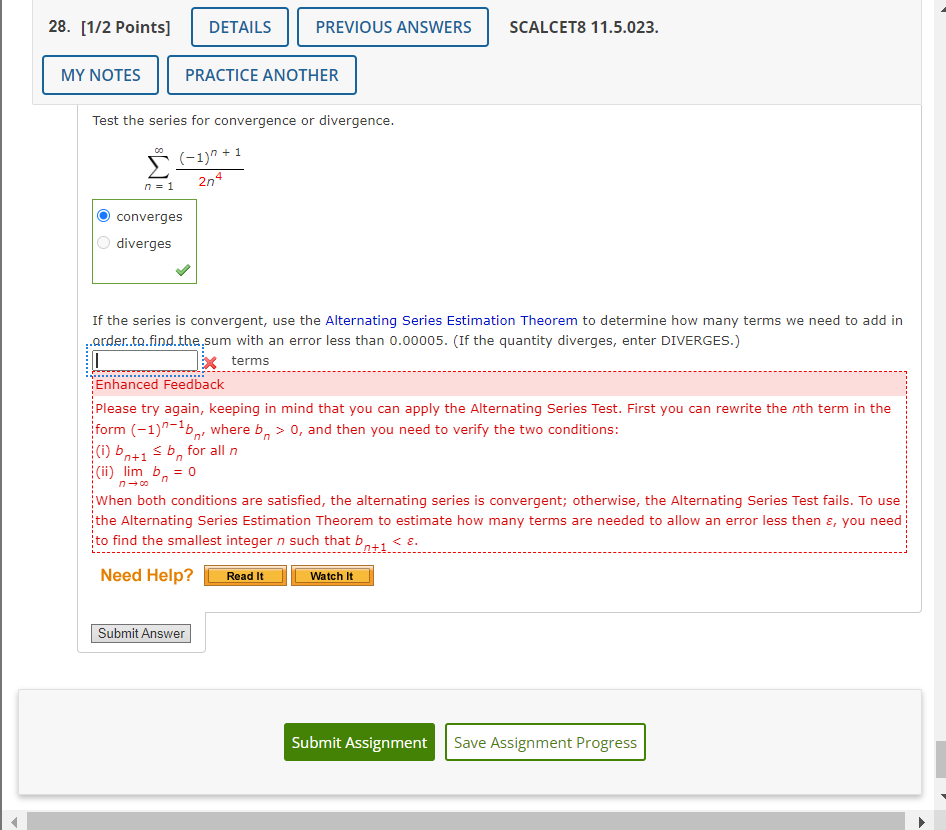The width and height of the screenshot is (946, 830).
Task: Click the terms answer input field
Action: [x=144, y=360]
